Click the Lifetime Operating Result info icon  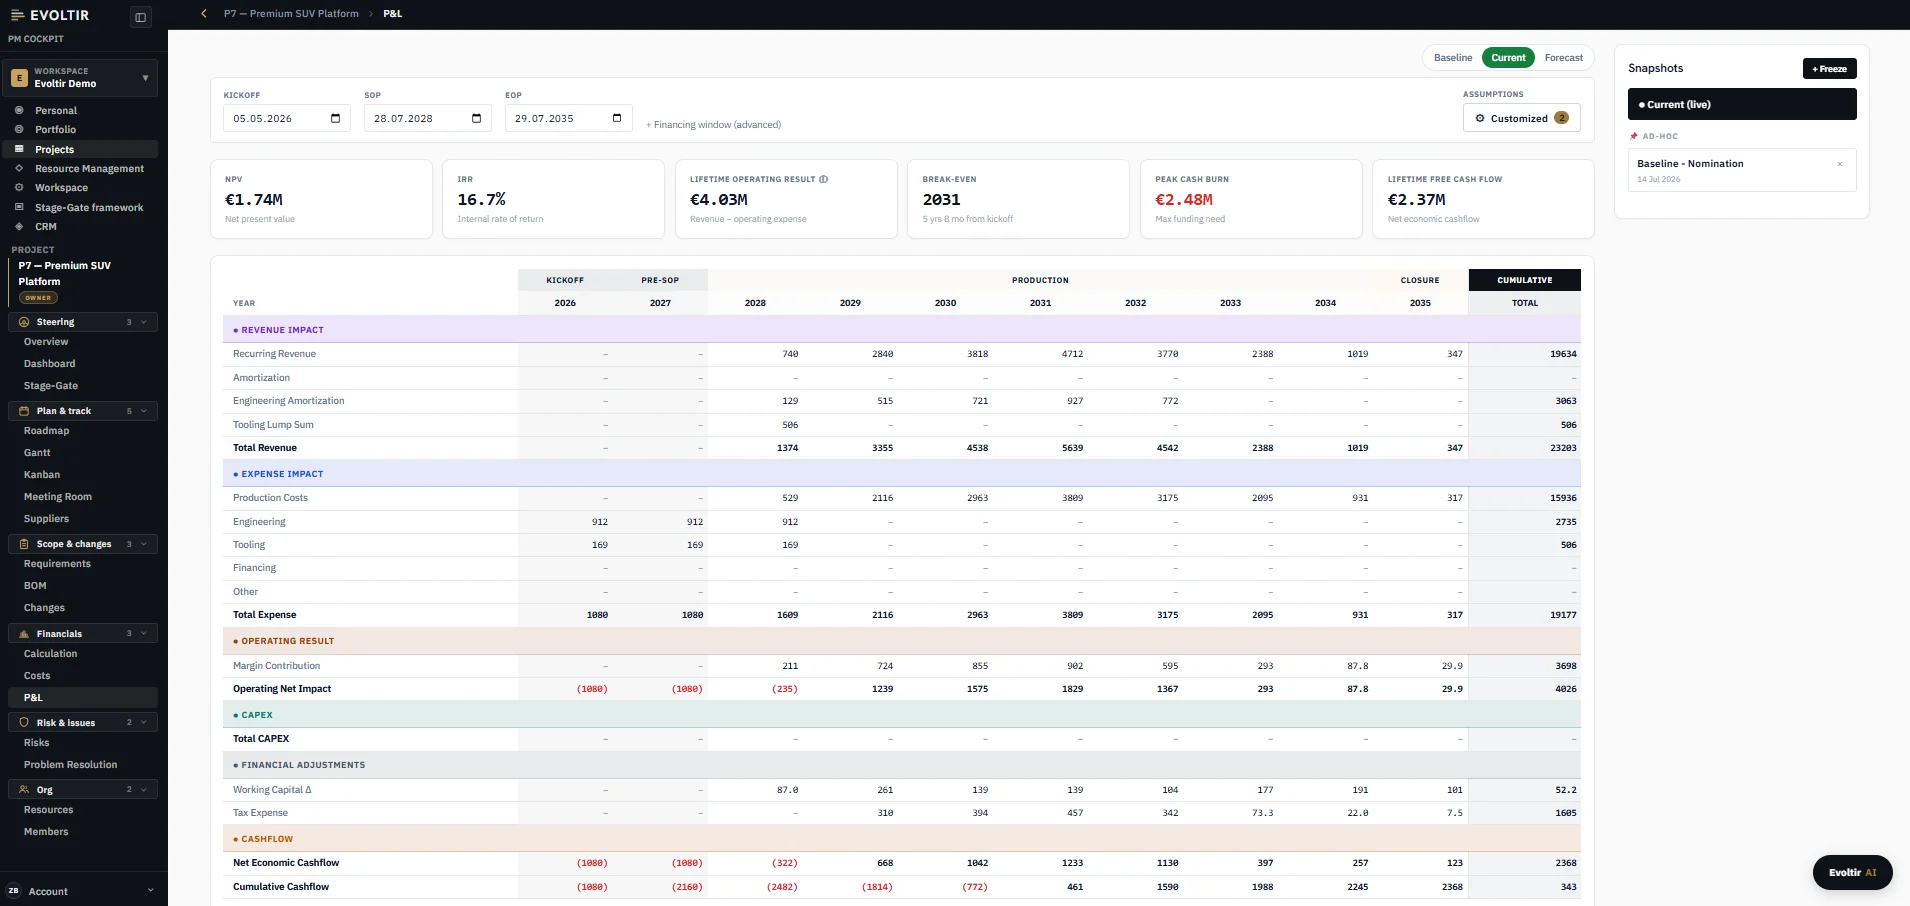point(824,180)
